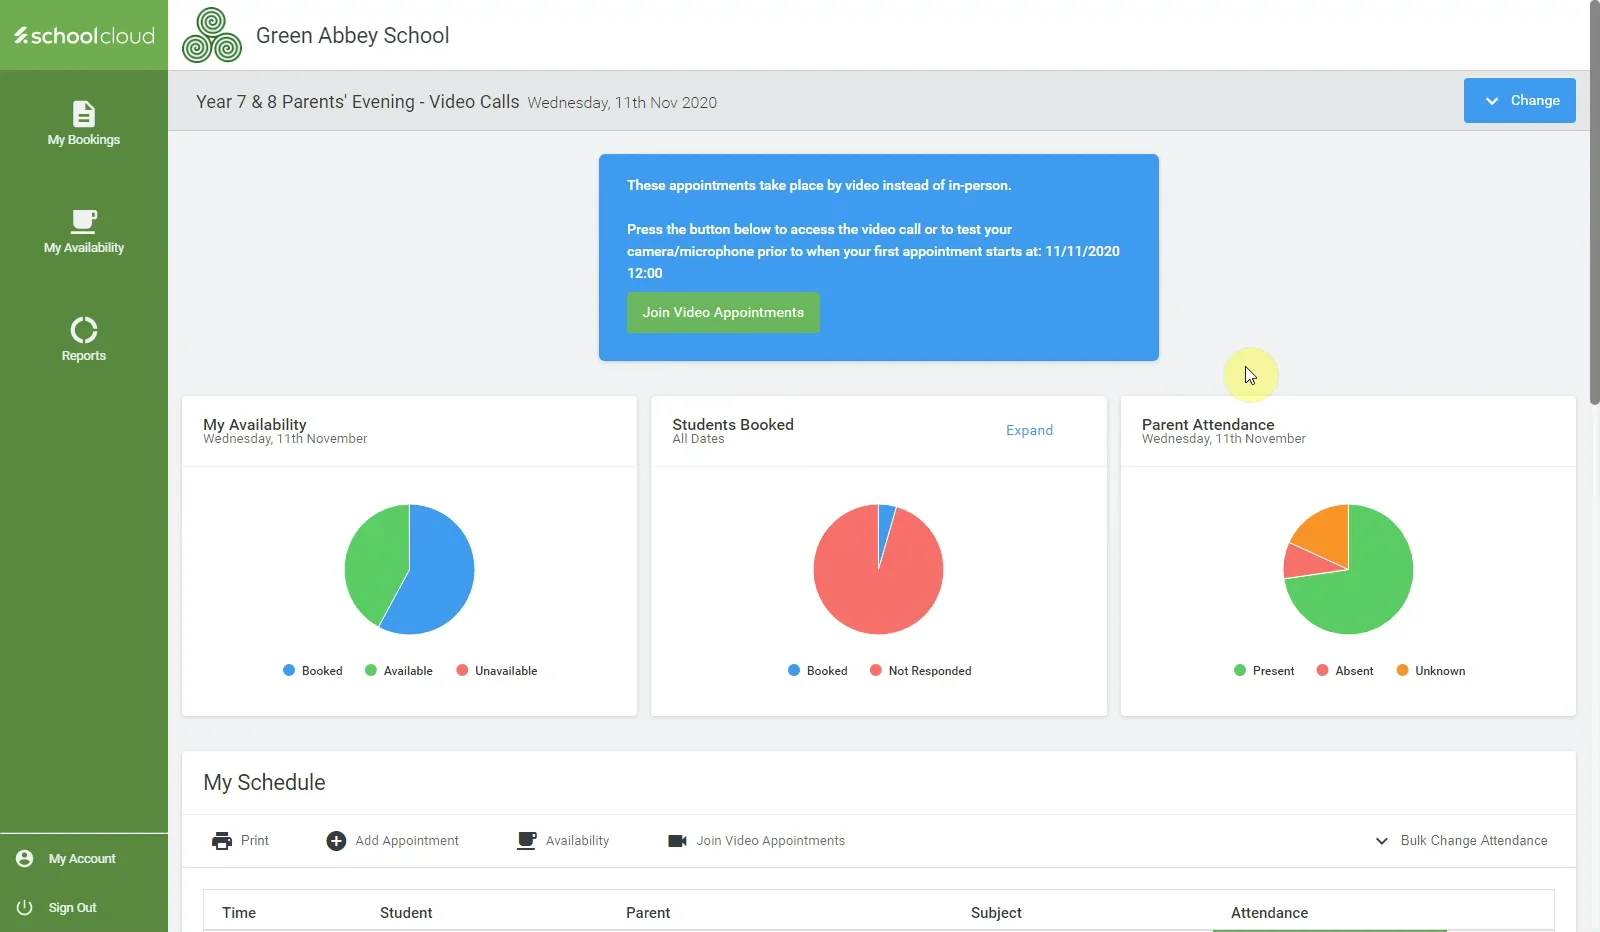
Task: Open the Change evening dropdown
Action: coord(1520,100)
